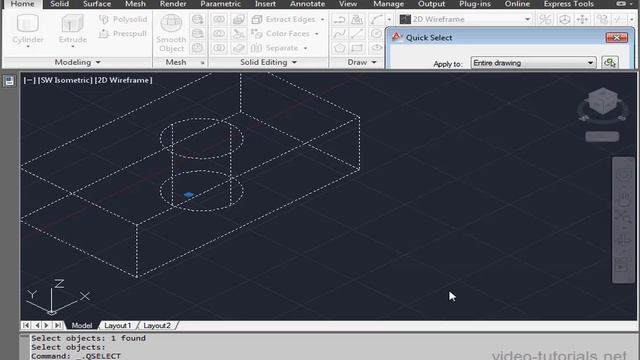Click the pan tool on navigation bar

tap(624, 198)
